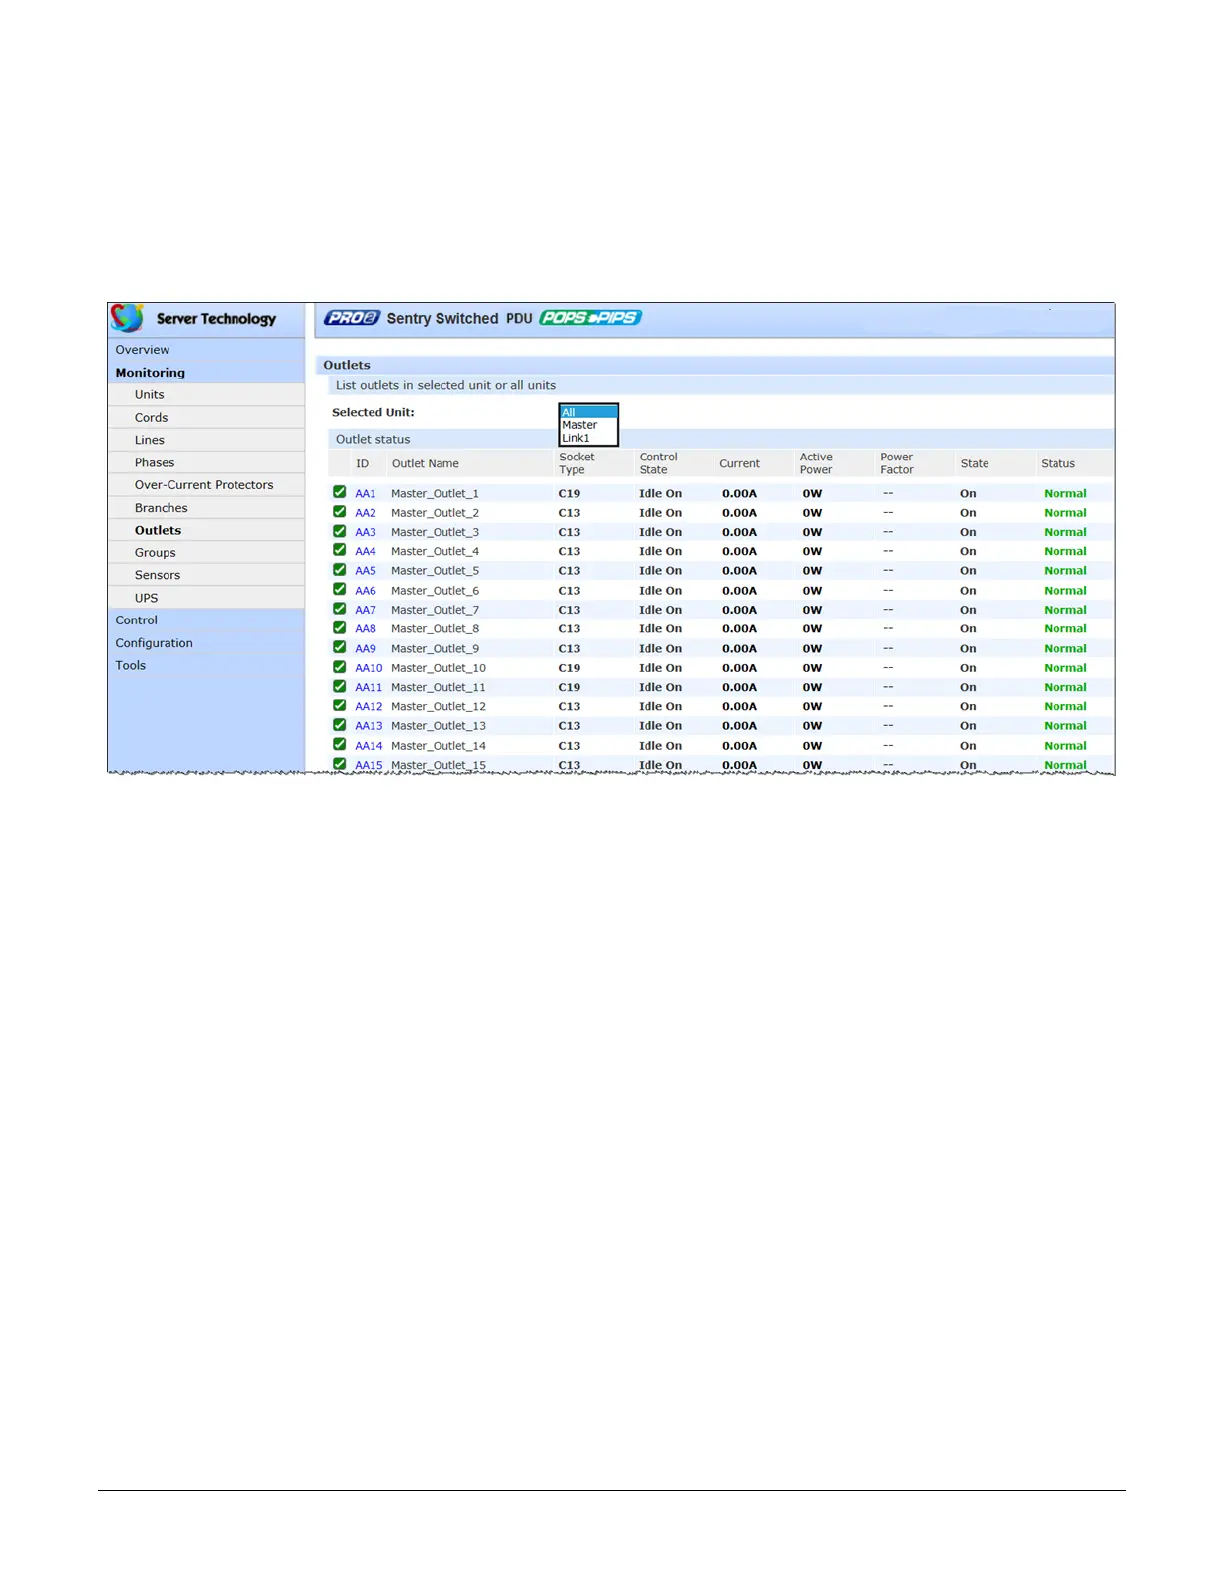Follow the AA5 outlet ID link

pyautogui.click(x=365, y=571)
